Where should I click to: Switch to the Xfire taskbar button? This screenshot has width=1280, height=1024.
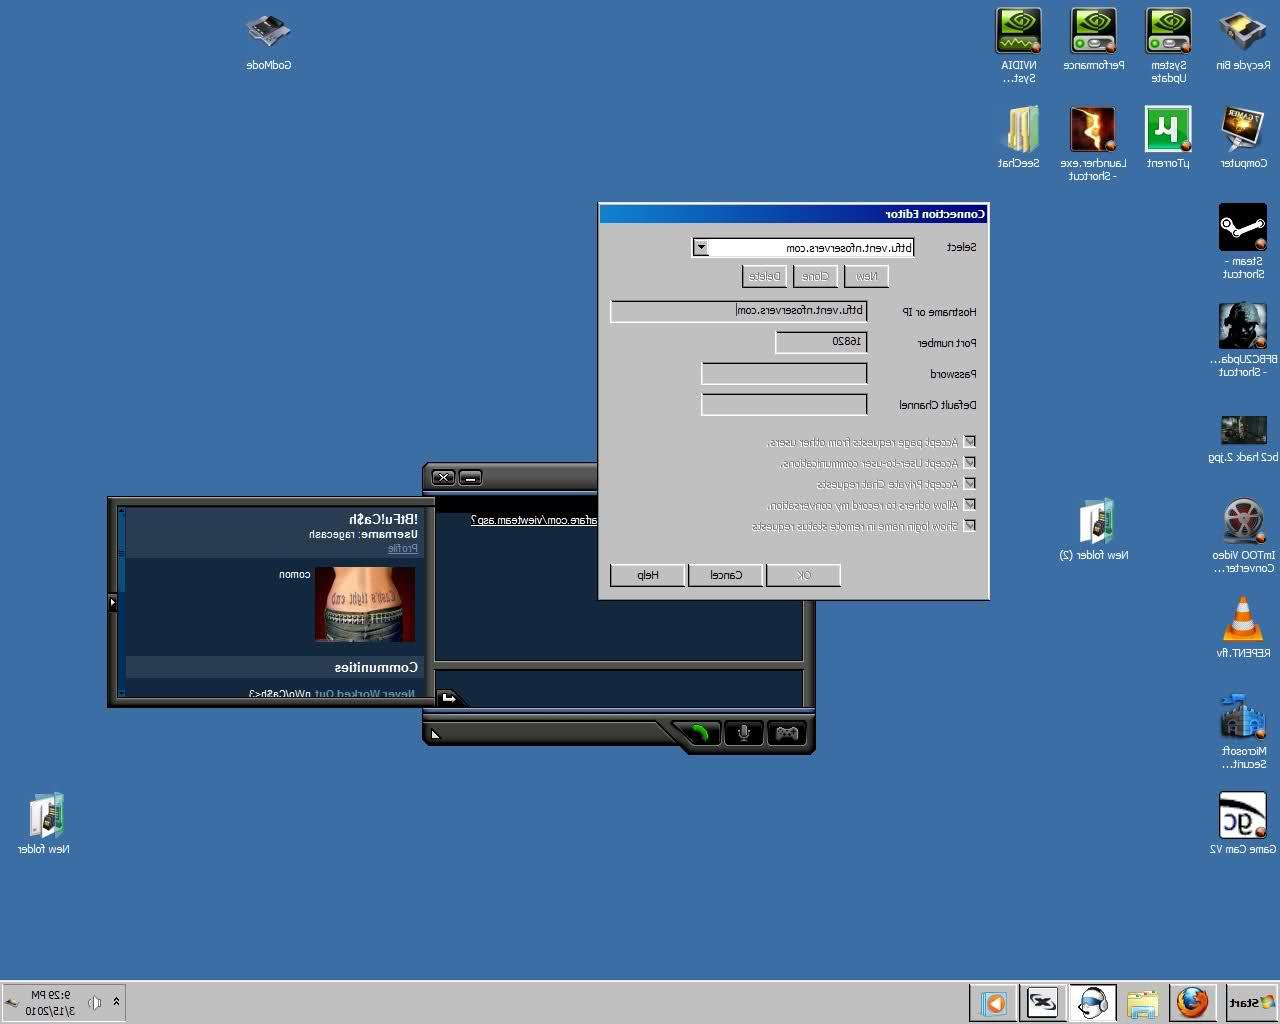point(1042,1002)
